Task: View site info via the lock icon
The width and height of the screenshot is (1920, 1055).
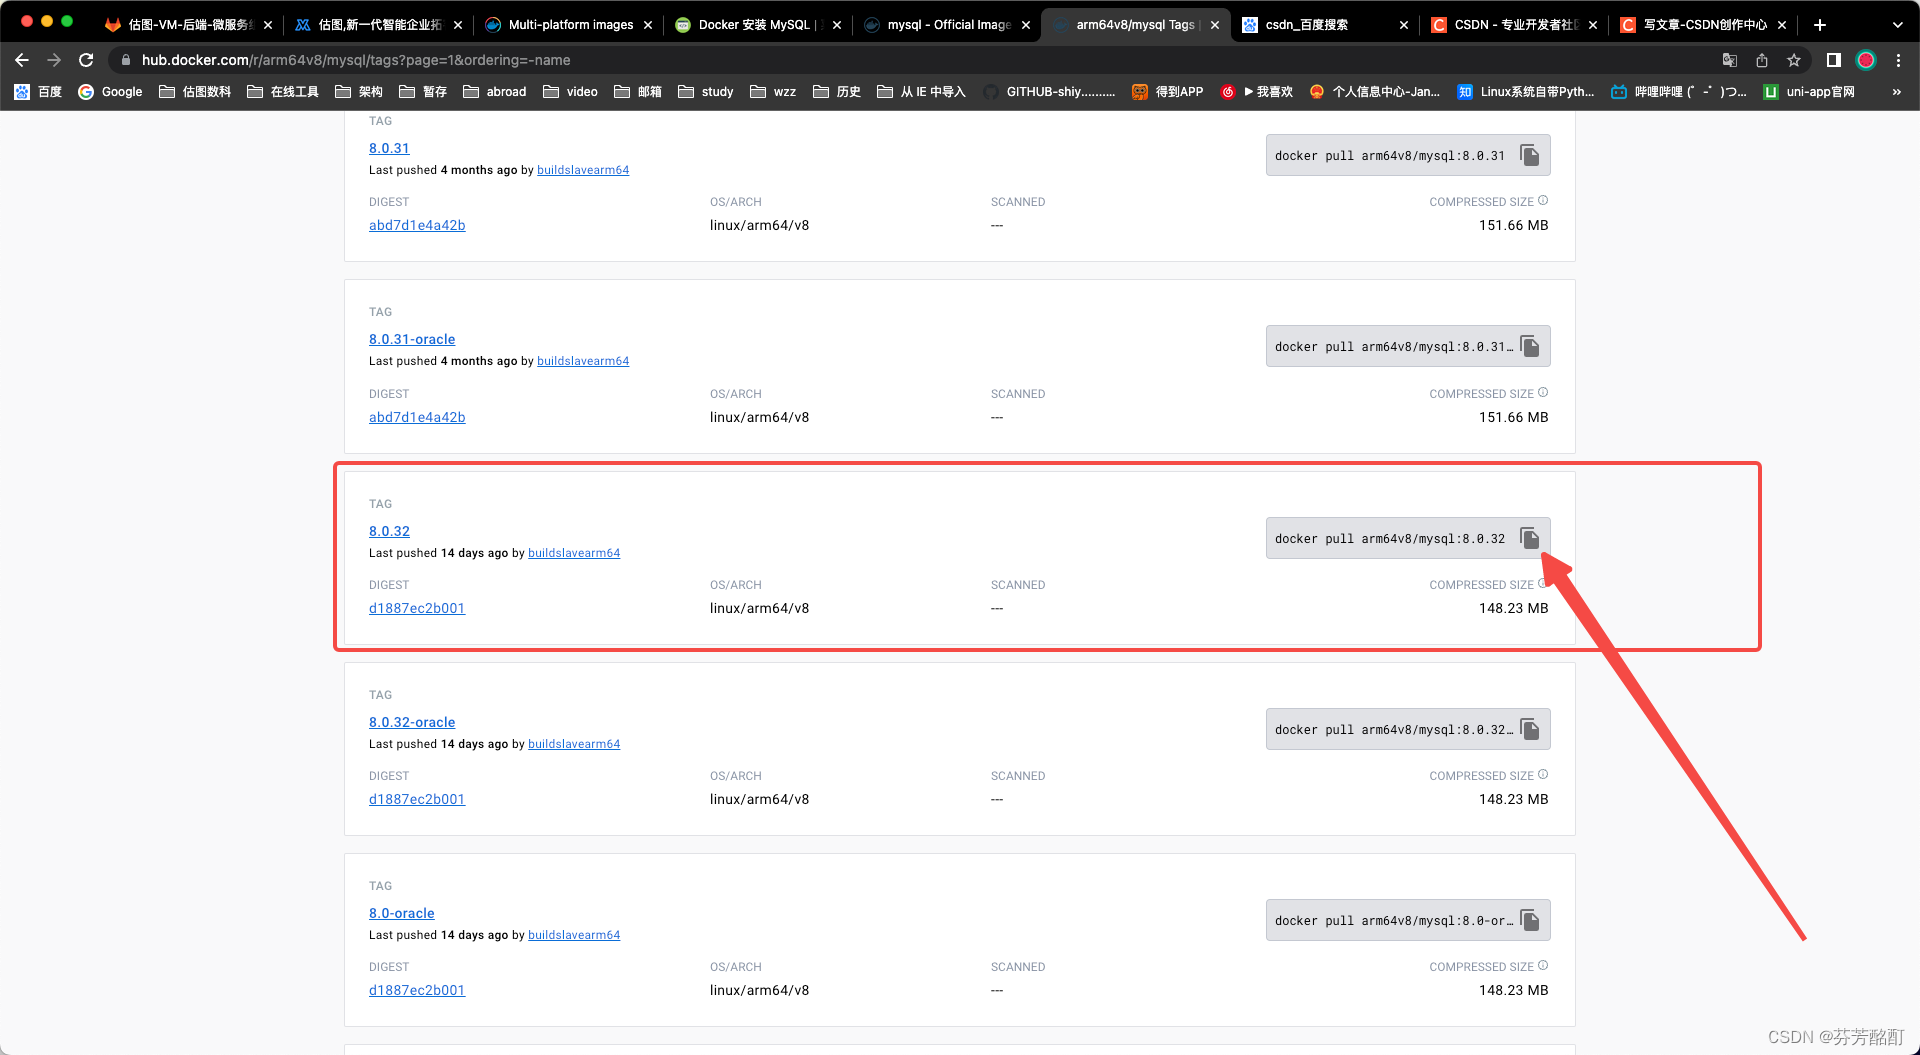Action: 126,60
